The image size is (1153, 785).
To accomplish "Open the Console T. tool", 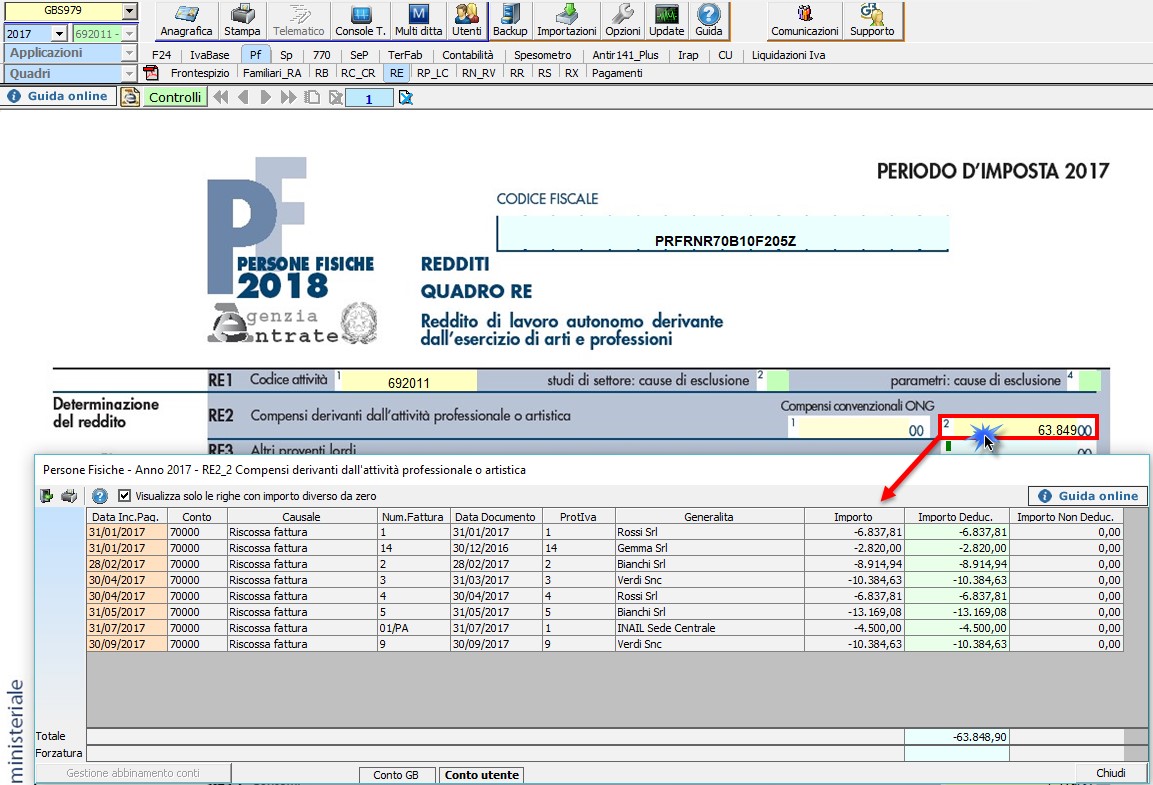I will click(360, 21).
